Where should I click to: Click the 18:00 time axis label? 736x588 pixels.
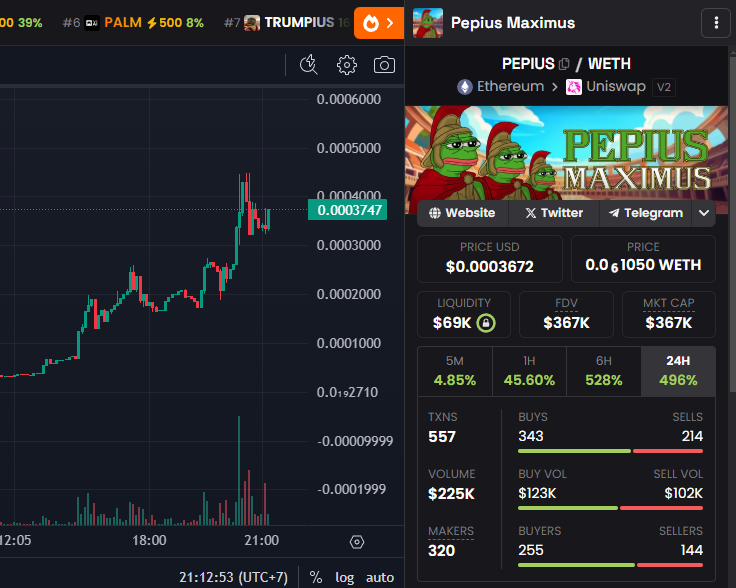click(x=149, y=540)
